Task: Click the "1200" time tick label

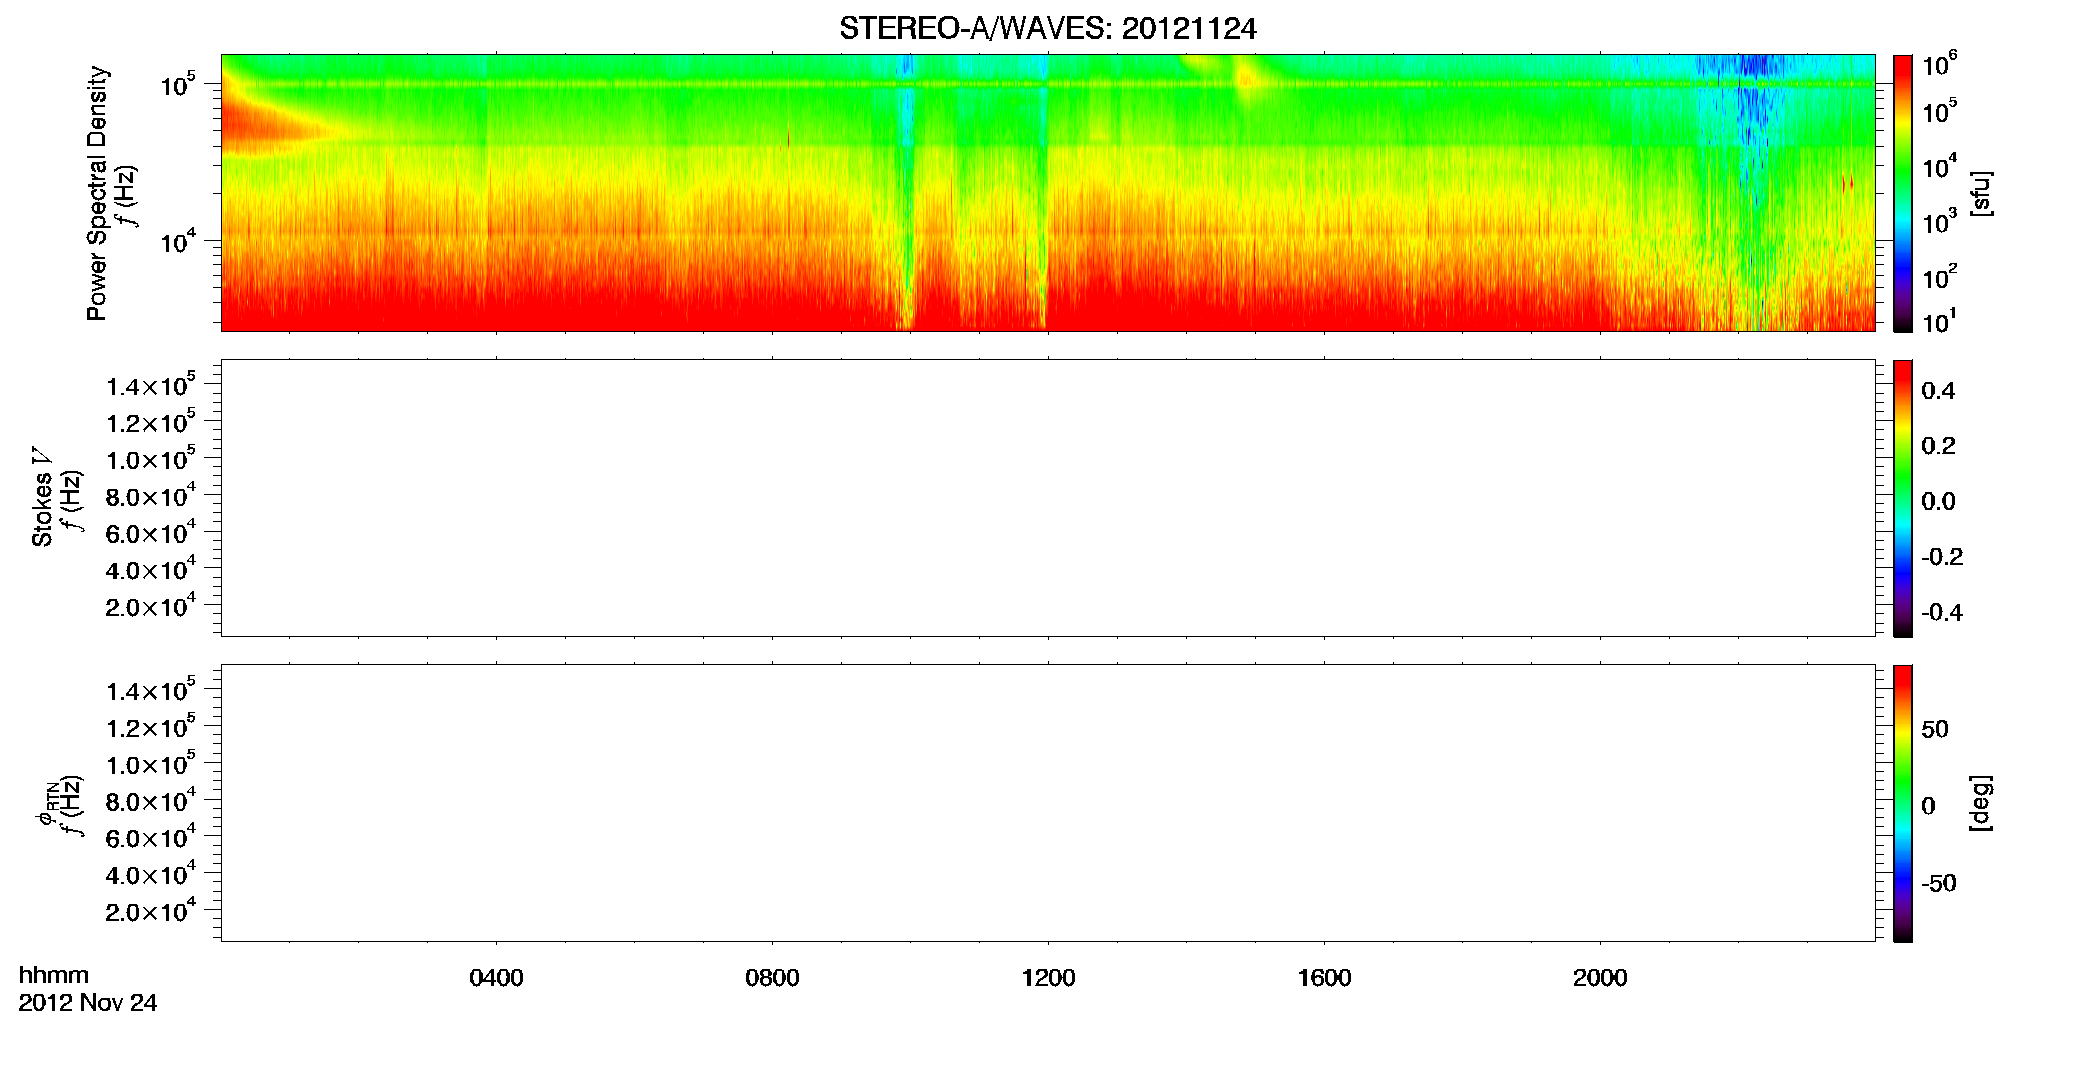Action: 1048,978
